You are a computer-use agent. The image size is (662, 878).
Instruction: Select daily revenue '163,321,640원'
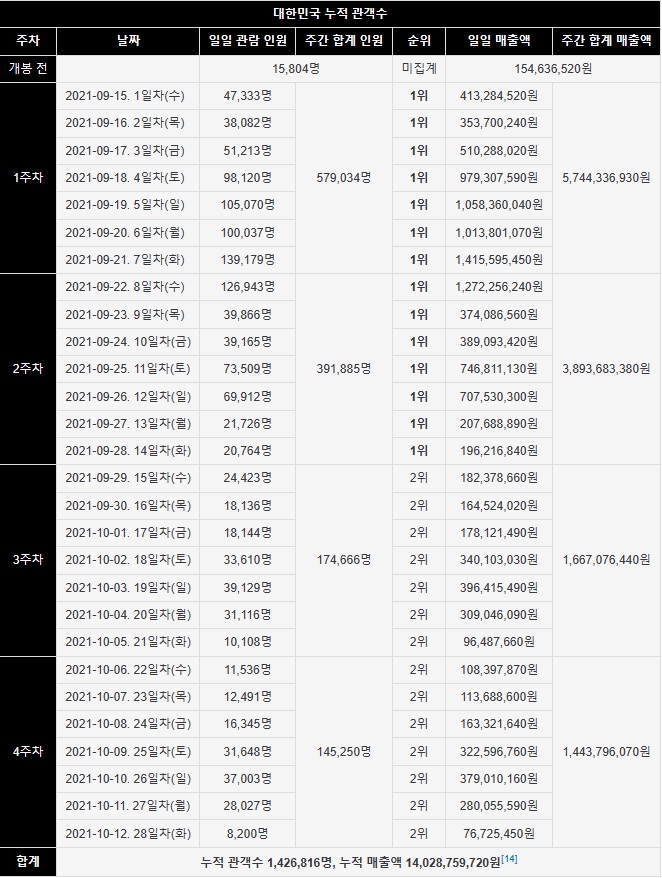coord(499,723)
